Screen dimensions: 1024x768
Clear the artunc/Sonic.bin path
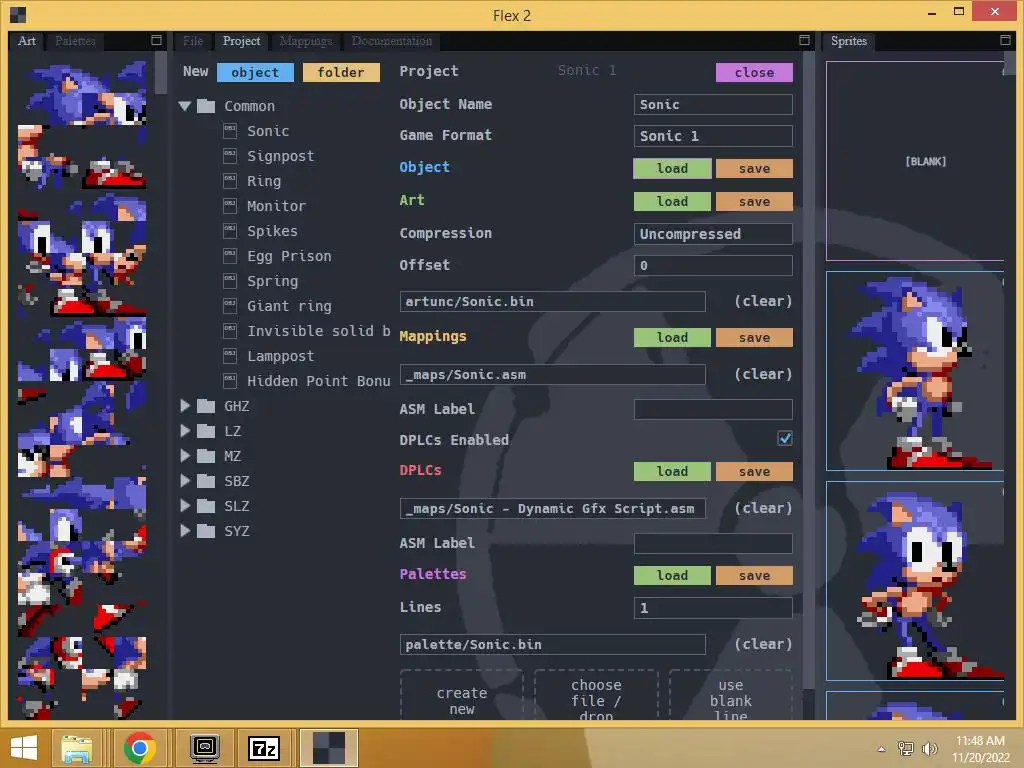[x=763, y=301]
